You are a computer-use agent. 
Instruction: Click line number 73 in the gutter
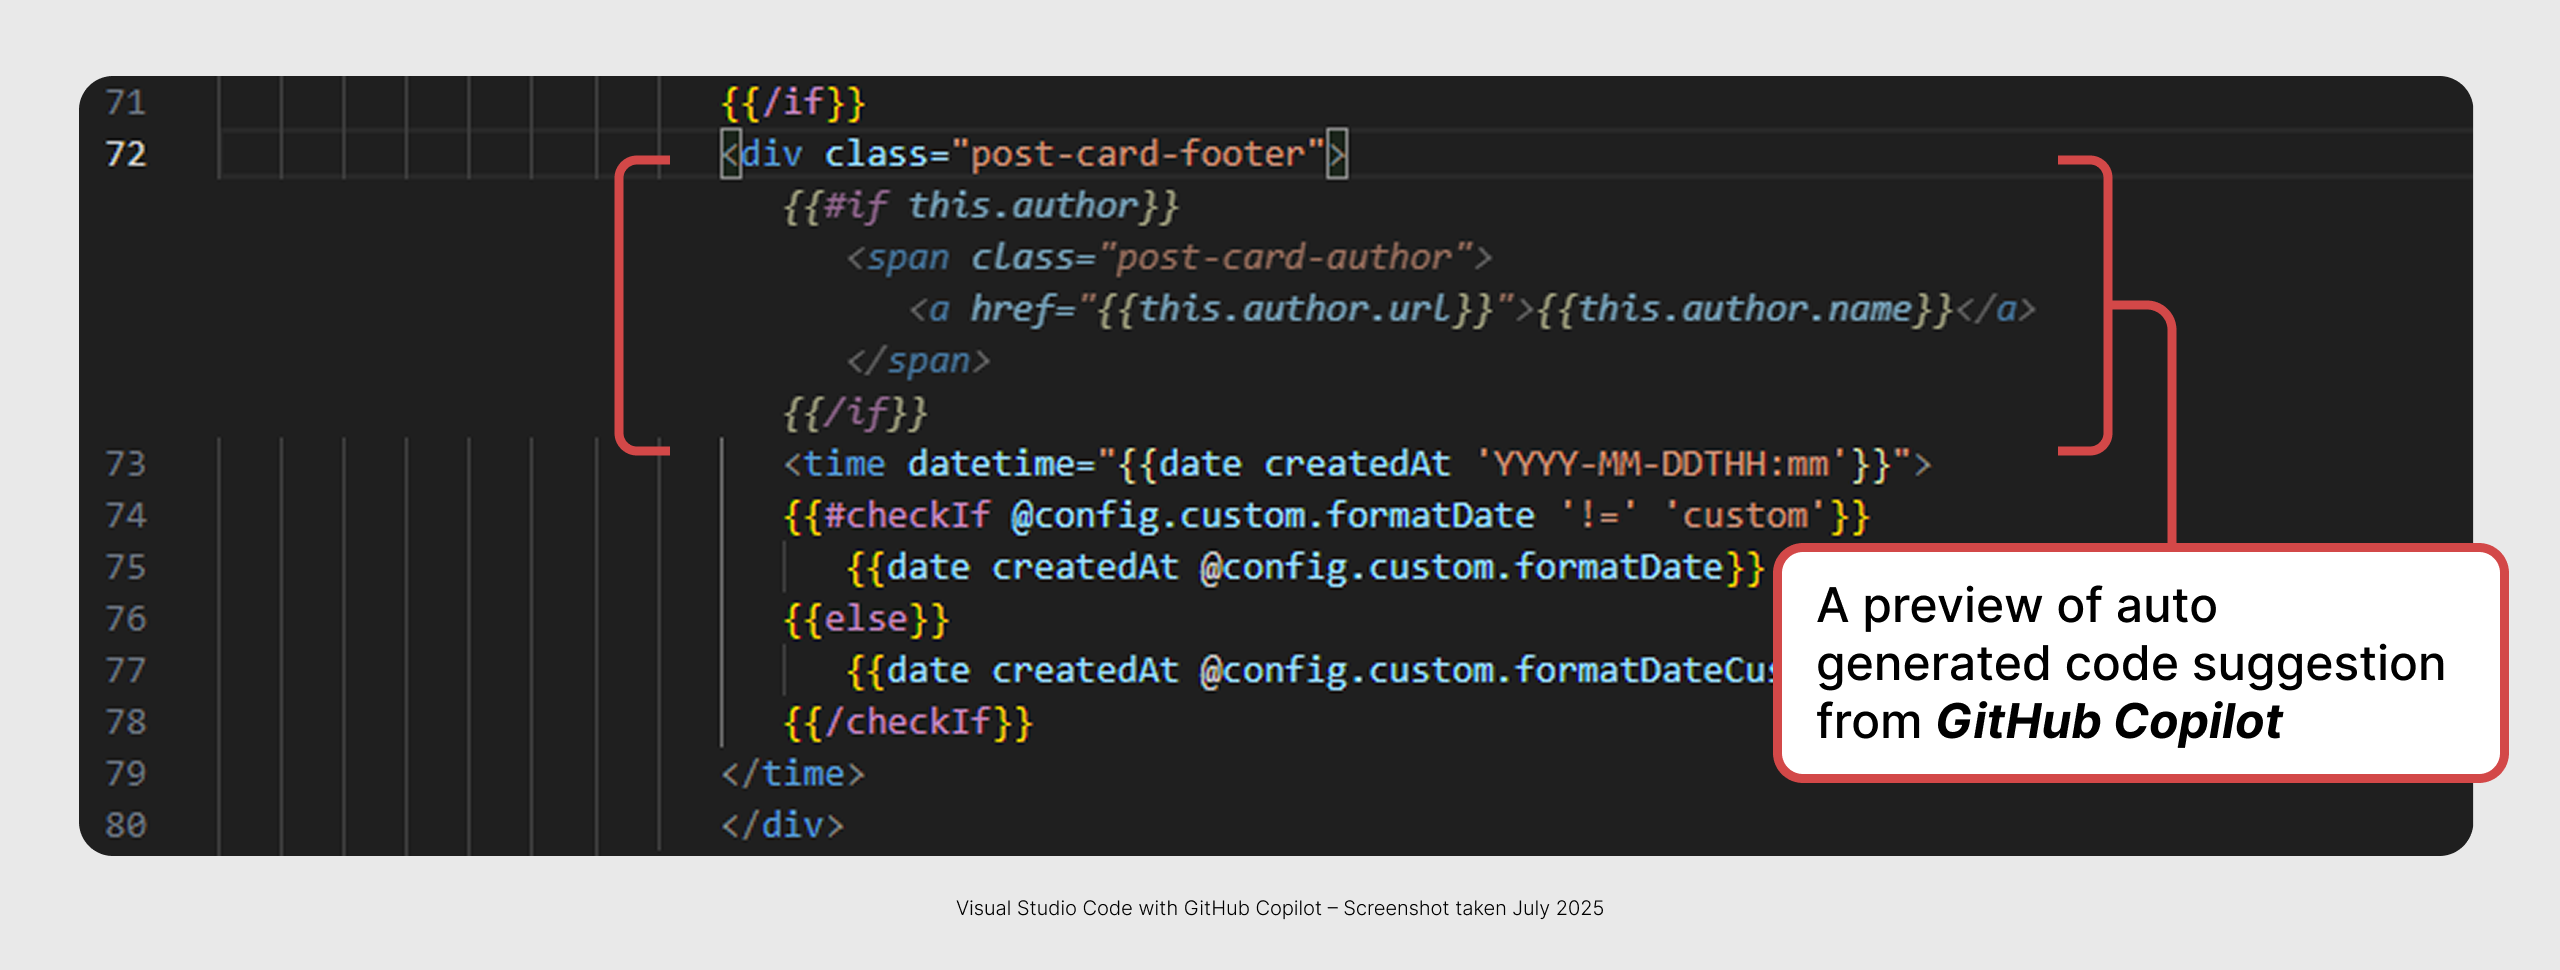point(126,464)
